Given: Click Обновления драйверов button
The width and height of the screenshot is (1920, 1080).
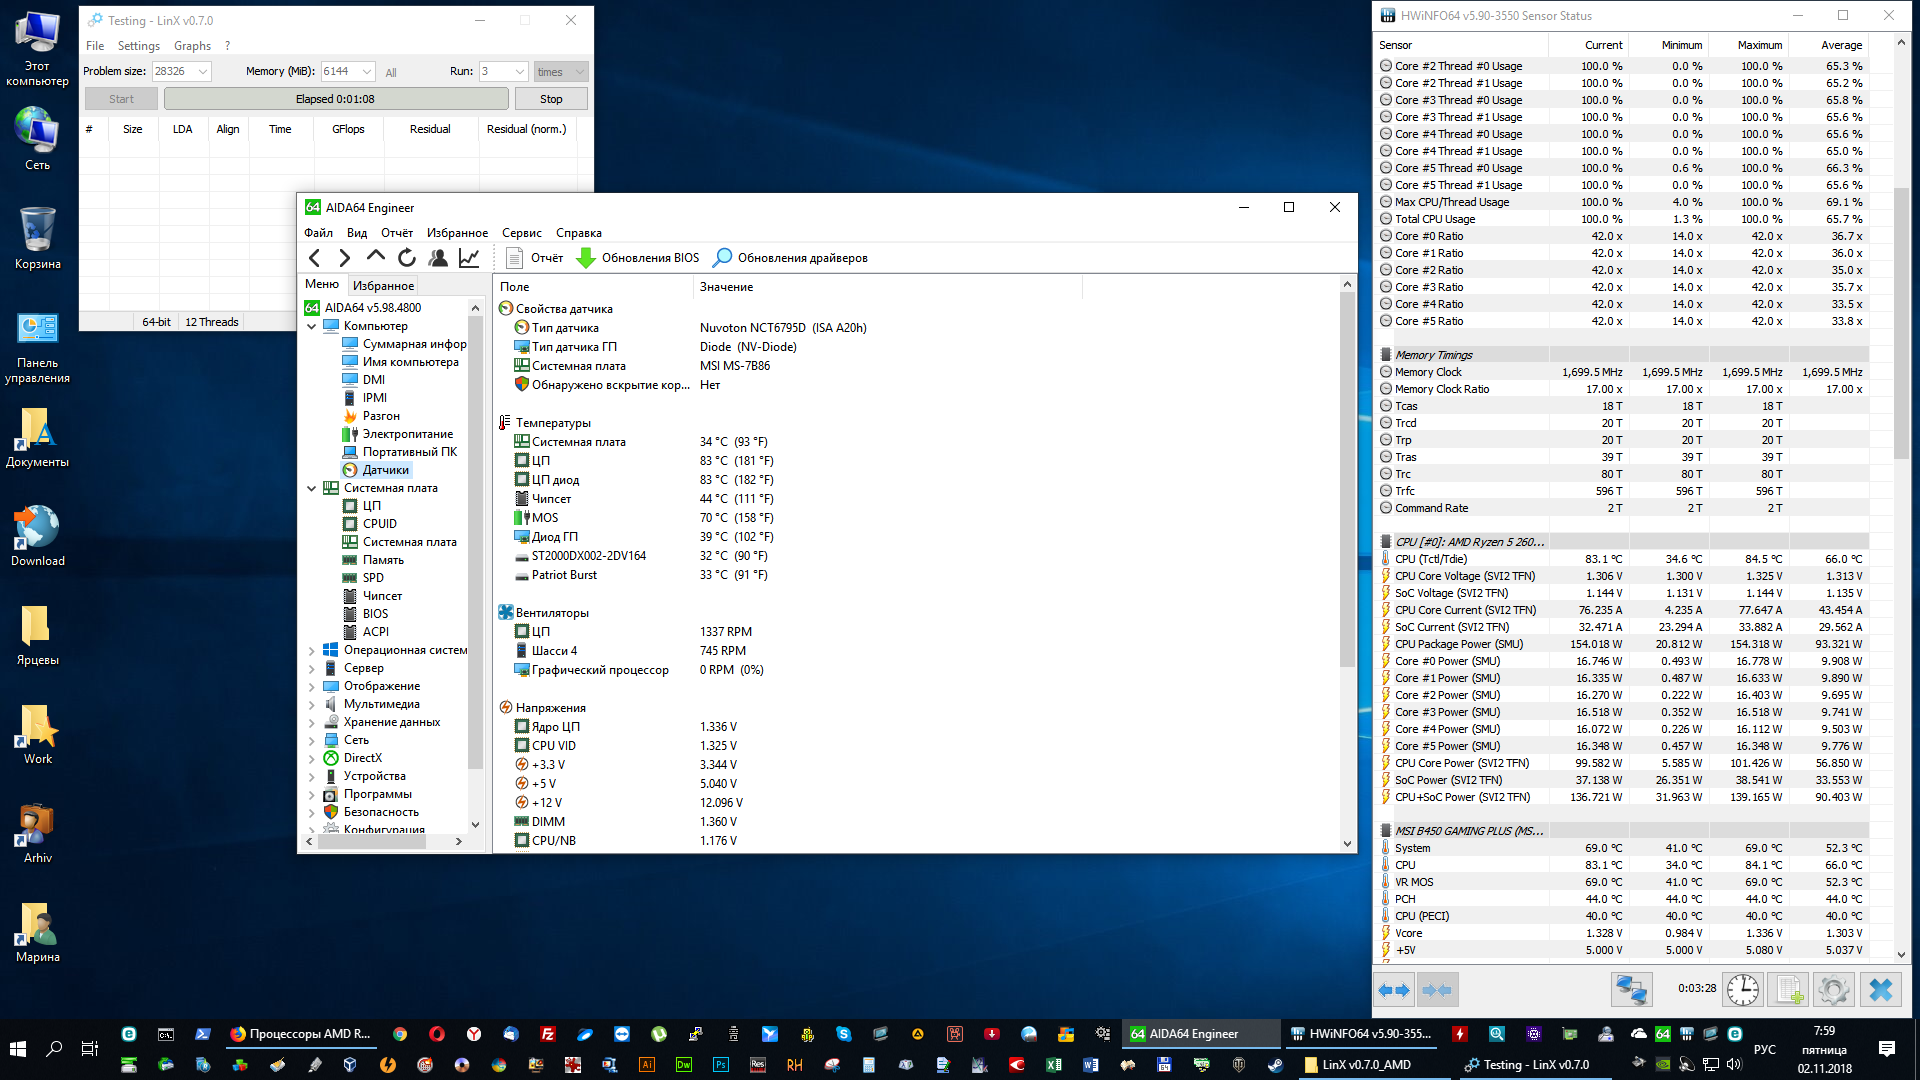Looking at the screenshot, I should tap(790, 258).
